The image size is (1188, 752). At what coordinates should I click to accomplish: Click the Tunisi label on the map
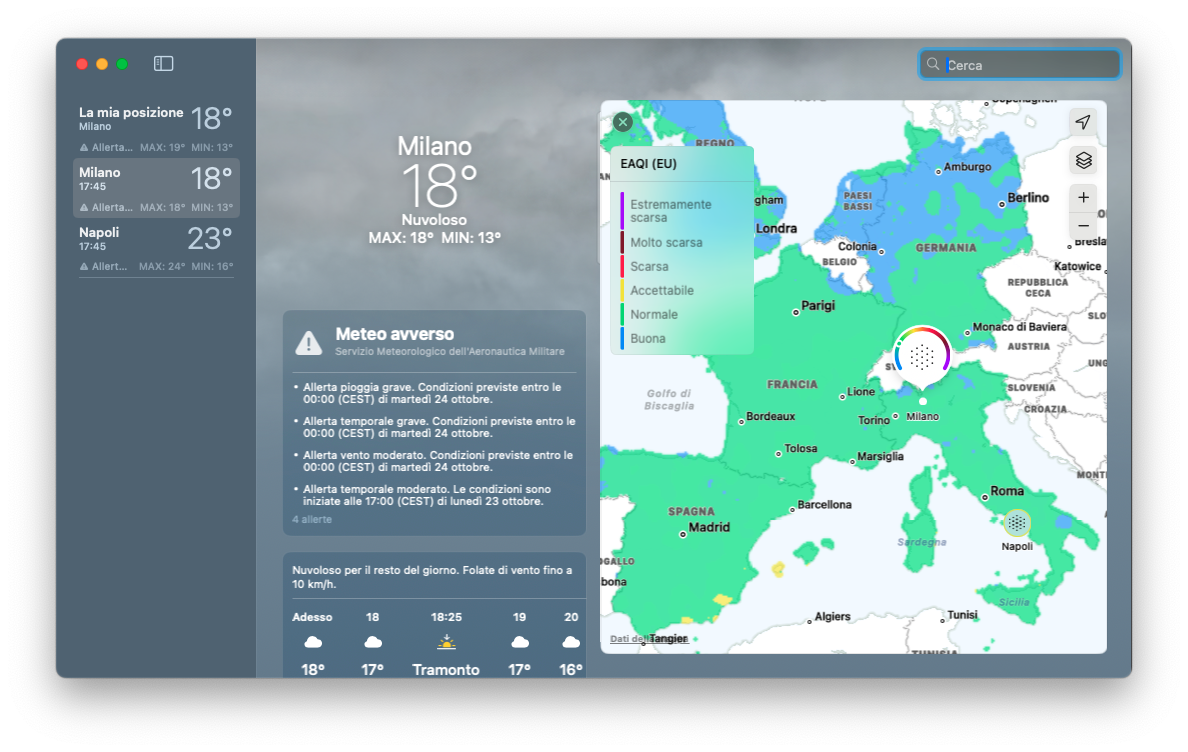pyautogui.click(x=962, y=615)
